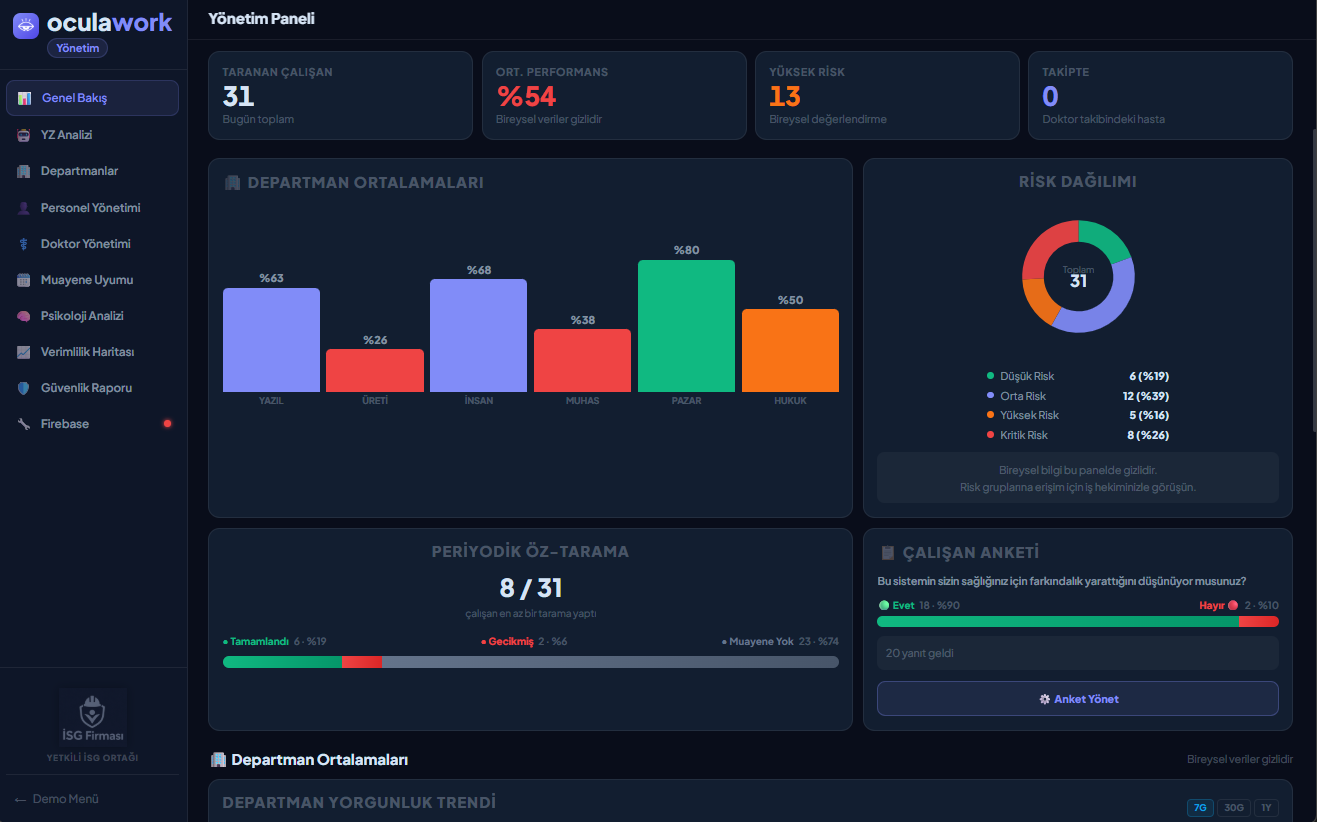Viewport: 1317px width, 822px height.
Task: Click the Departman Ortalamaları building icon
Action: [x=219, y=760]
